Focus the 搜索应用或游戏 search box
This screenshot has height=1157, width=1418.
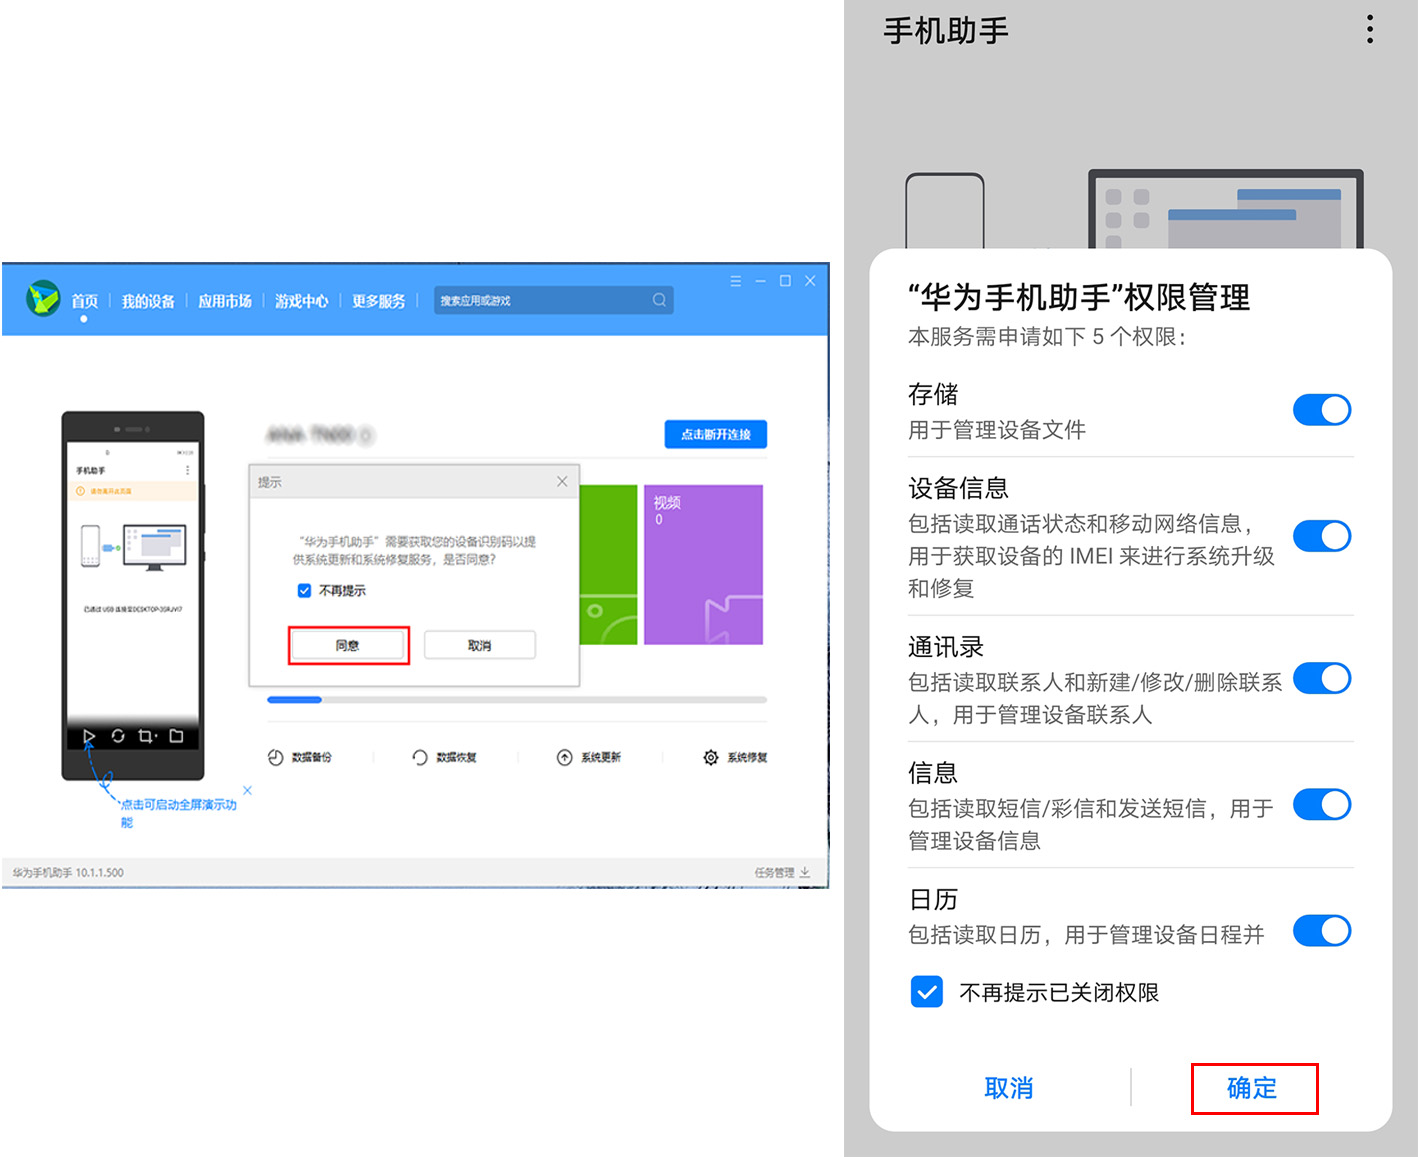[x=553, y=300]
